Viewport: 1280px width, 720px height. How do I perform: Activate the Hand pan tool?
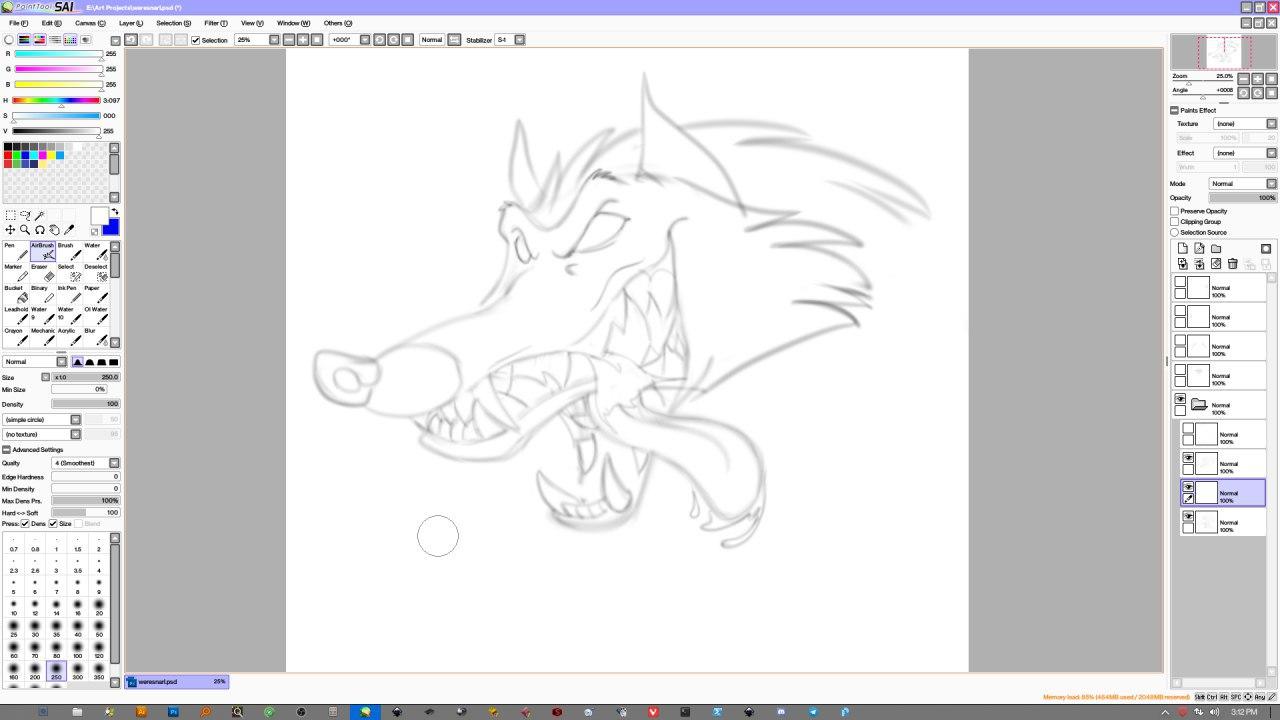click(55, 230)
